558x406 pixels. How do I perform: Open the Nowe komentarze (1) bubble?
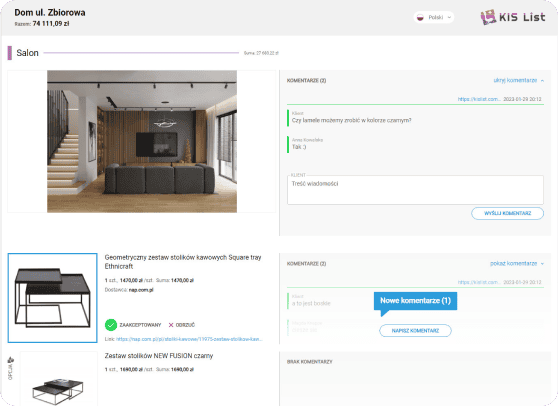coord(415,301)
